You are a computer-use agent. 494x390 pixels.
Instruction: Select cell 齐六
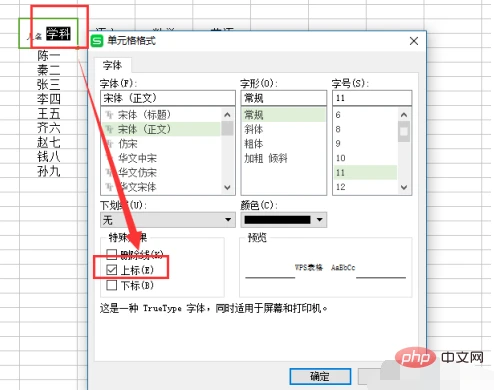point(49,128)
